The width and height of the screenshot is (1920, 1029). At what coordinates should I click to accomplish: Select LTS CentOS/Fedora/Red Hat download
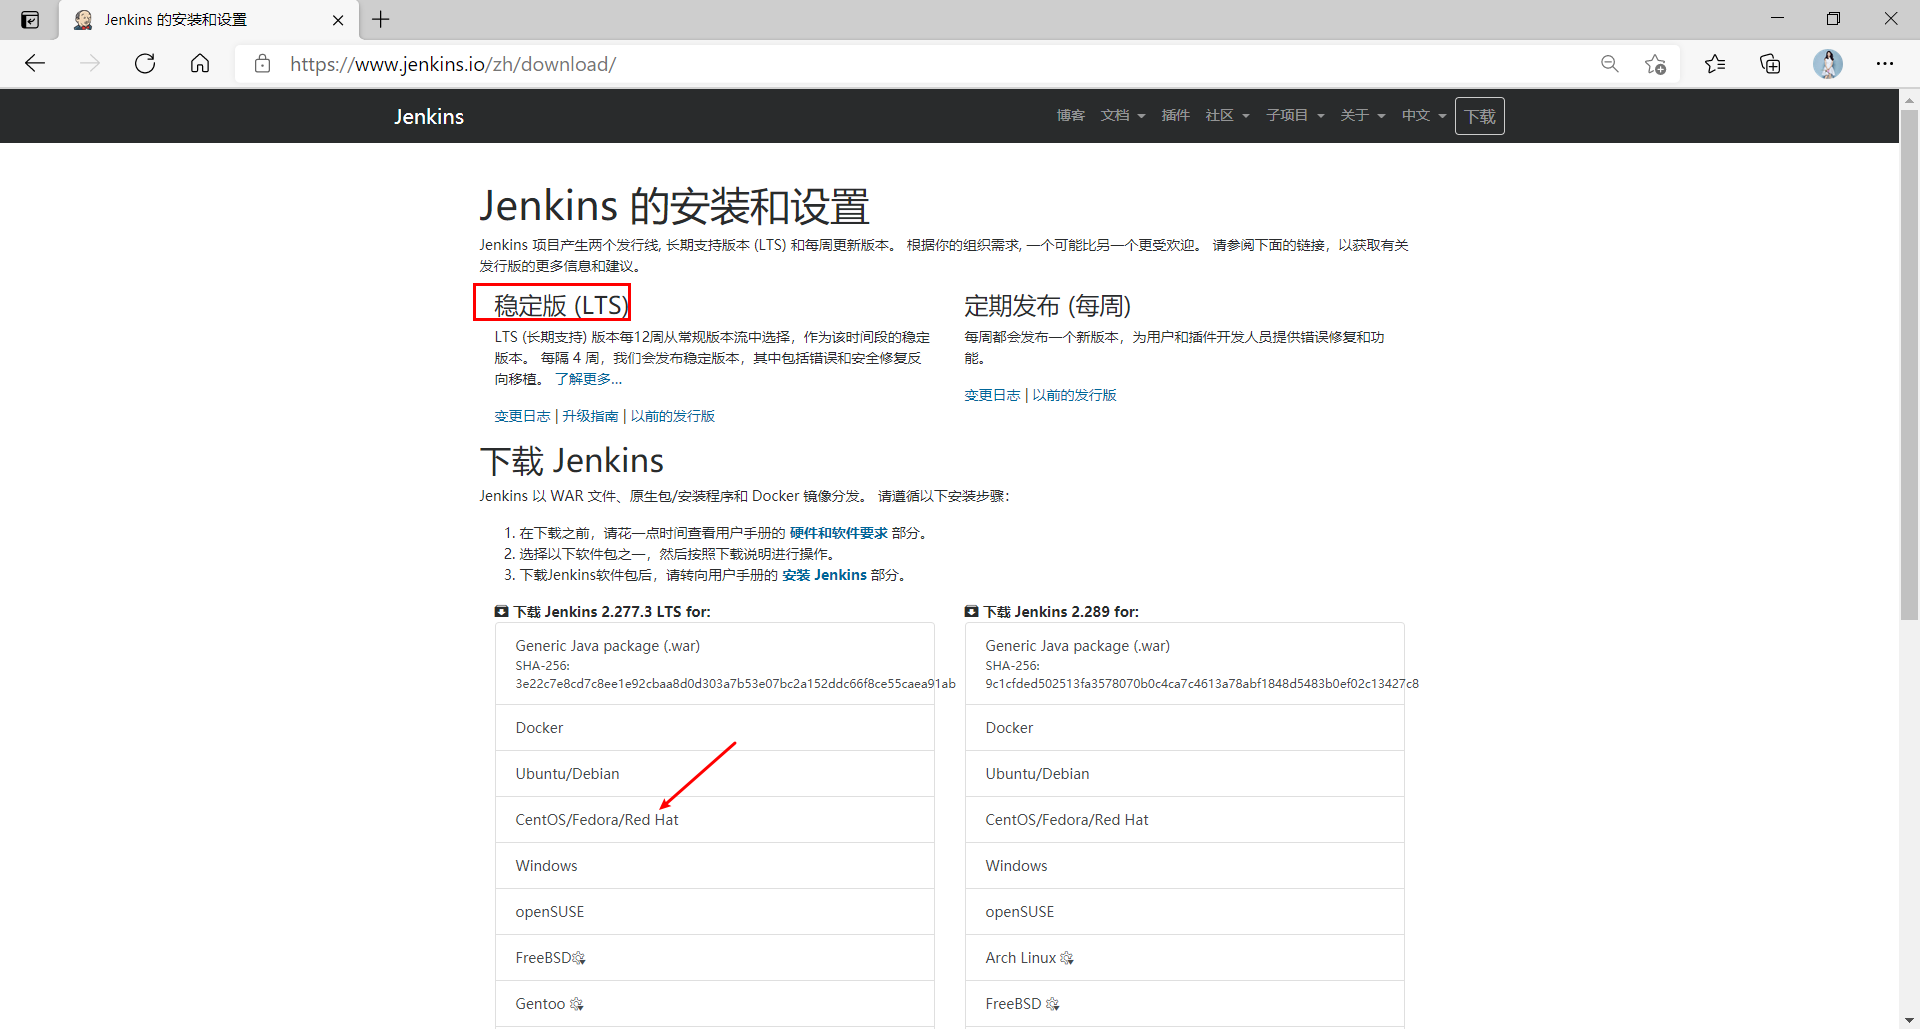[715, 820]
